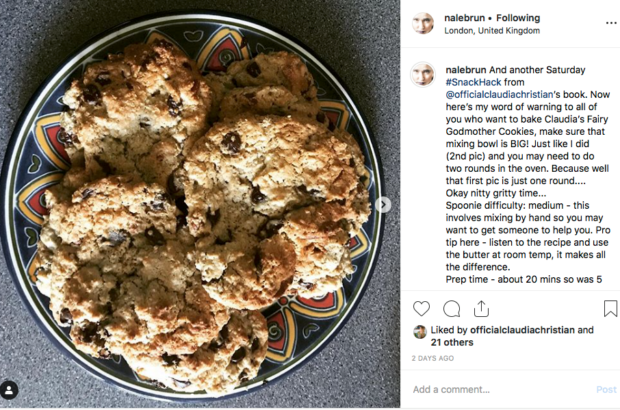Visit the @officialclaudiachristian mention in the caption
Image resolution: width=620 pixels, height=410 pixels.
(499, 94)
